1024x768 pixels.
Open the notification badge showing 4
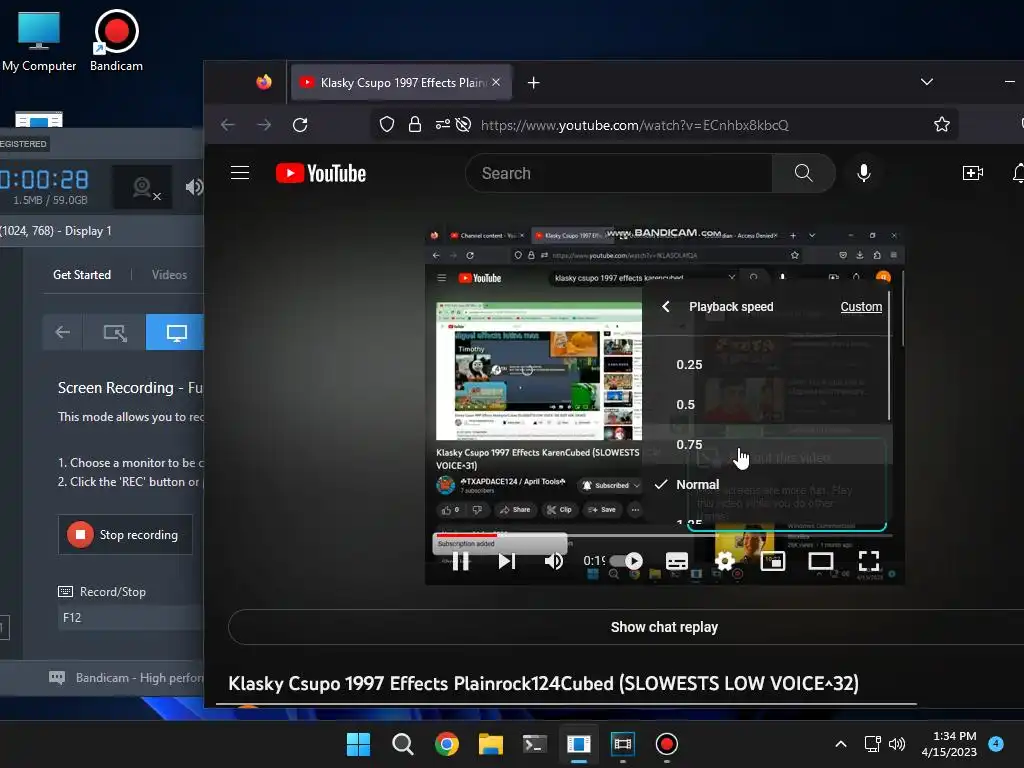point(996,744)
